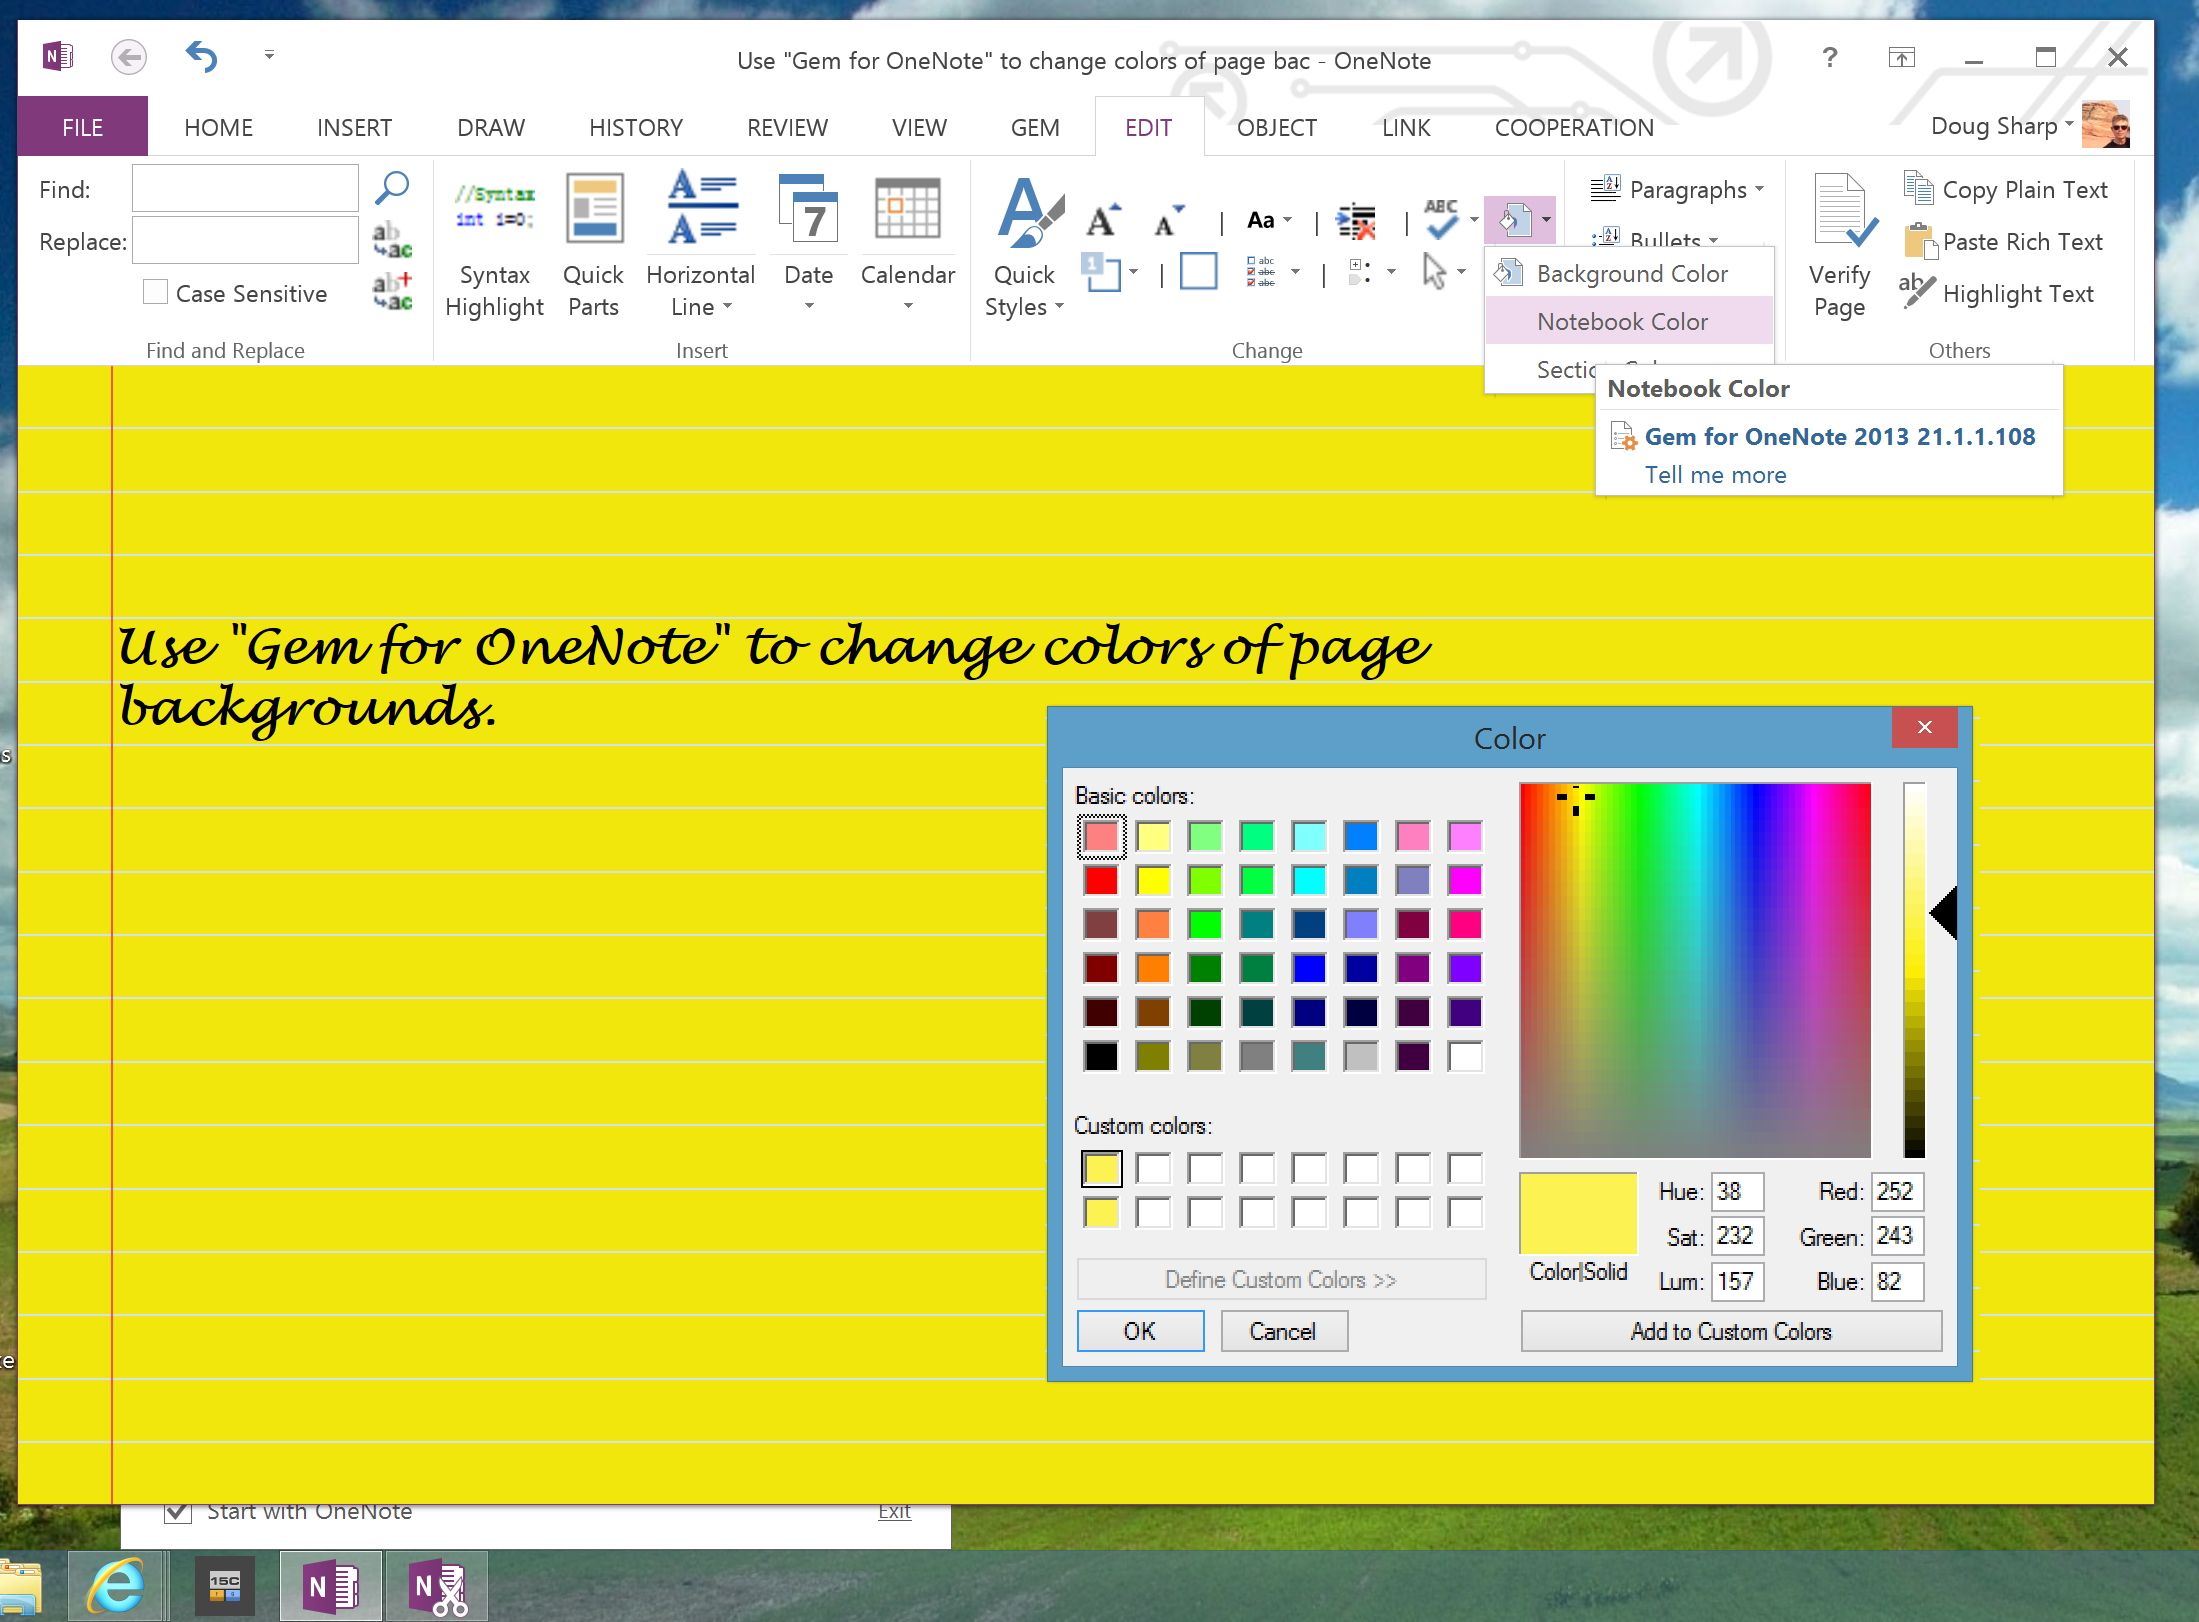The width and height of the screenshot is (2199, 1622).
Task: Open Quick Parts in Insert group
Action: pyautogui.click(x=593, y=246)
